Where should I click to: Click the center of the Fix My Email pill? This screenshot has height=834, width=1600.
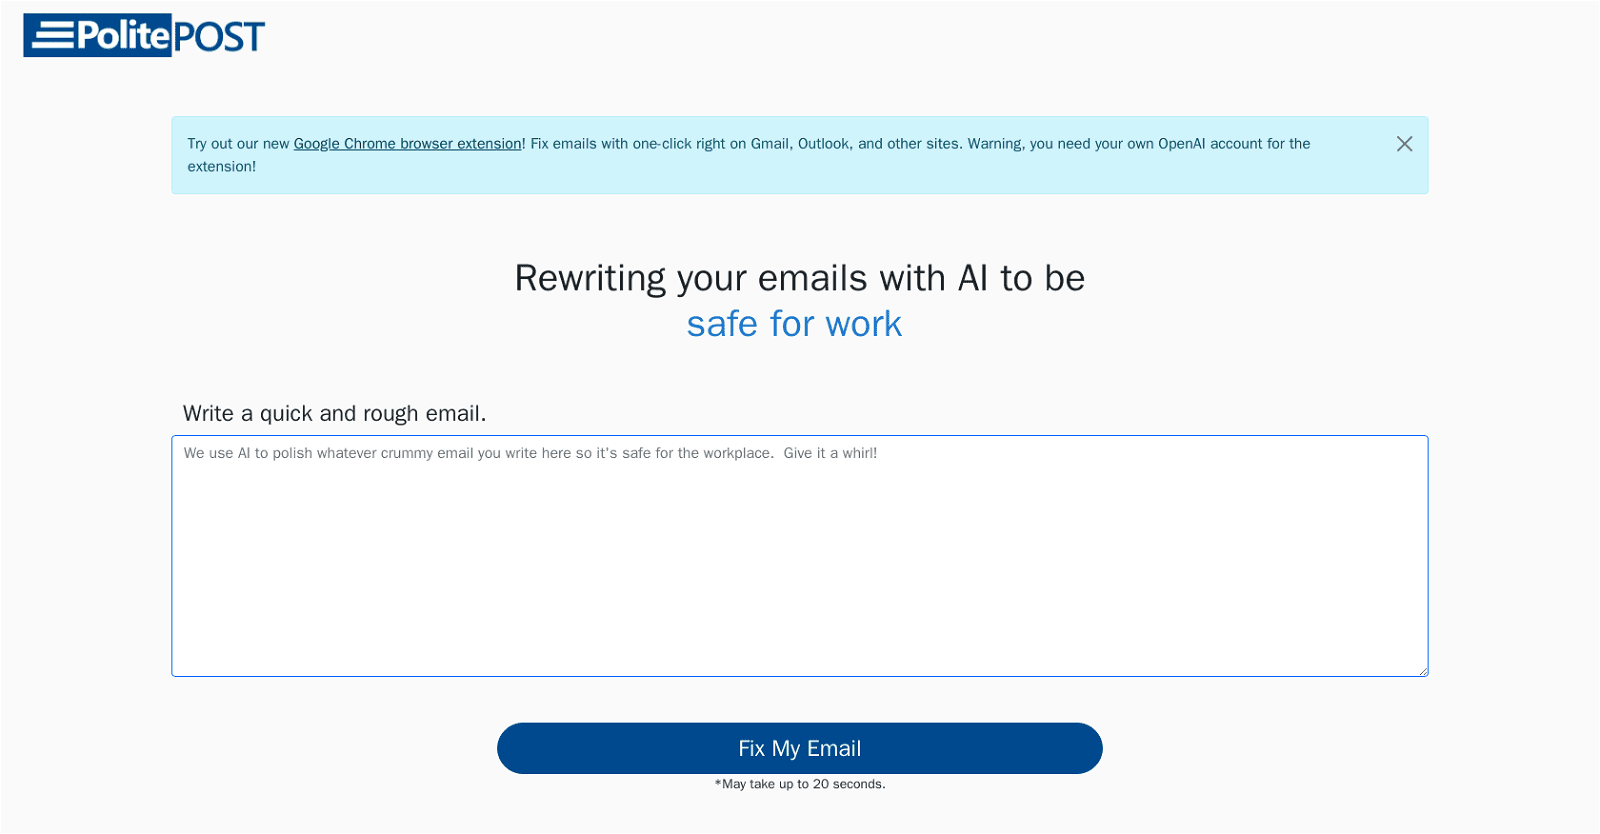point(799,748)
